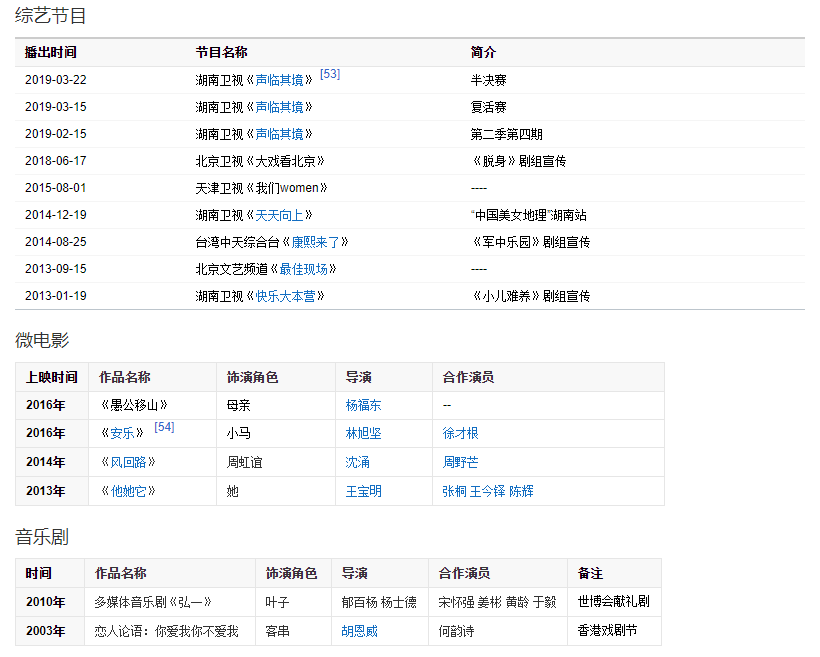Click citation reference [54]

164,427
